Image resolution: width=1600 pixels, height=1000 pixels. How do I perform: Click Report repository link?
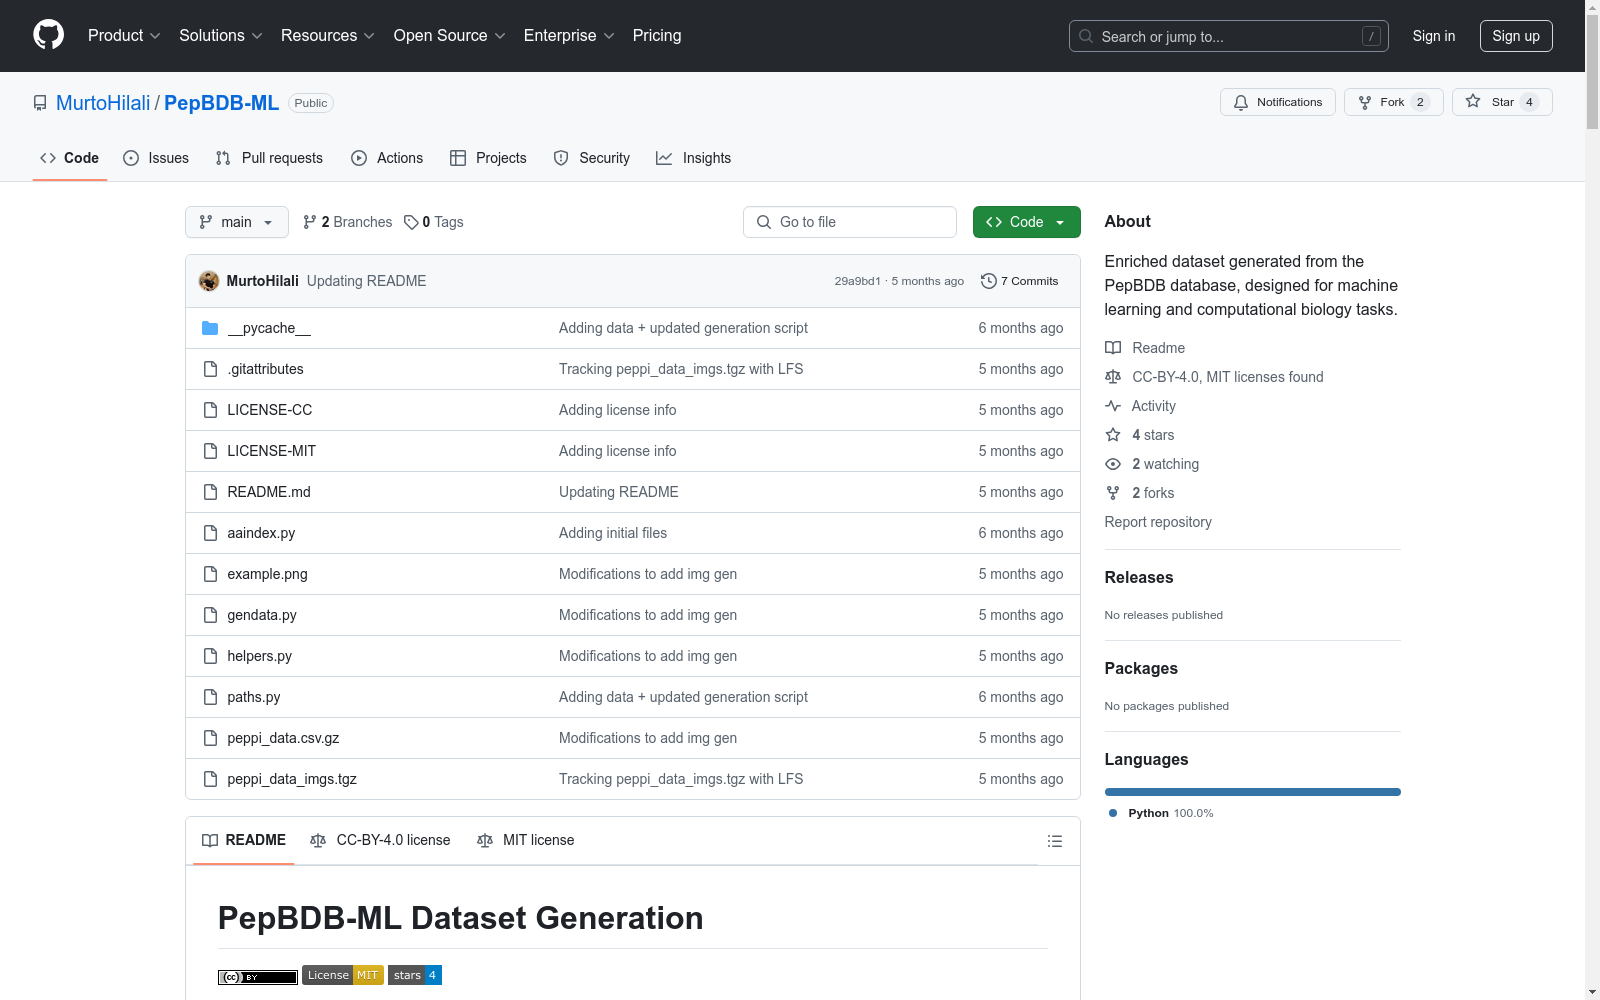coord(1158,522)
